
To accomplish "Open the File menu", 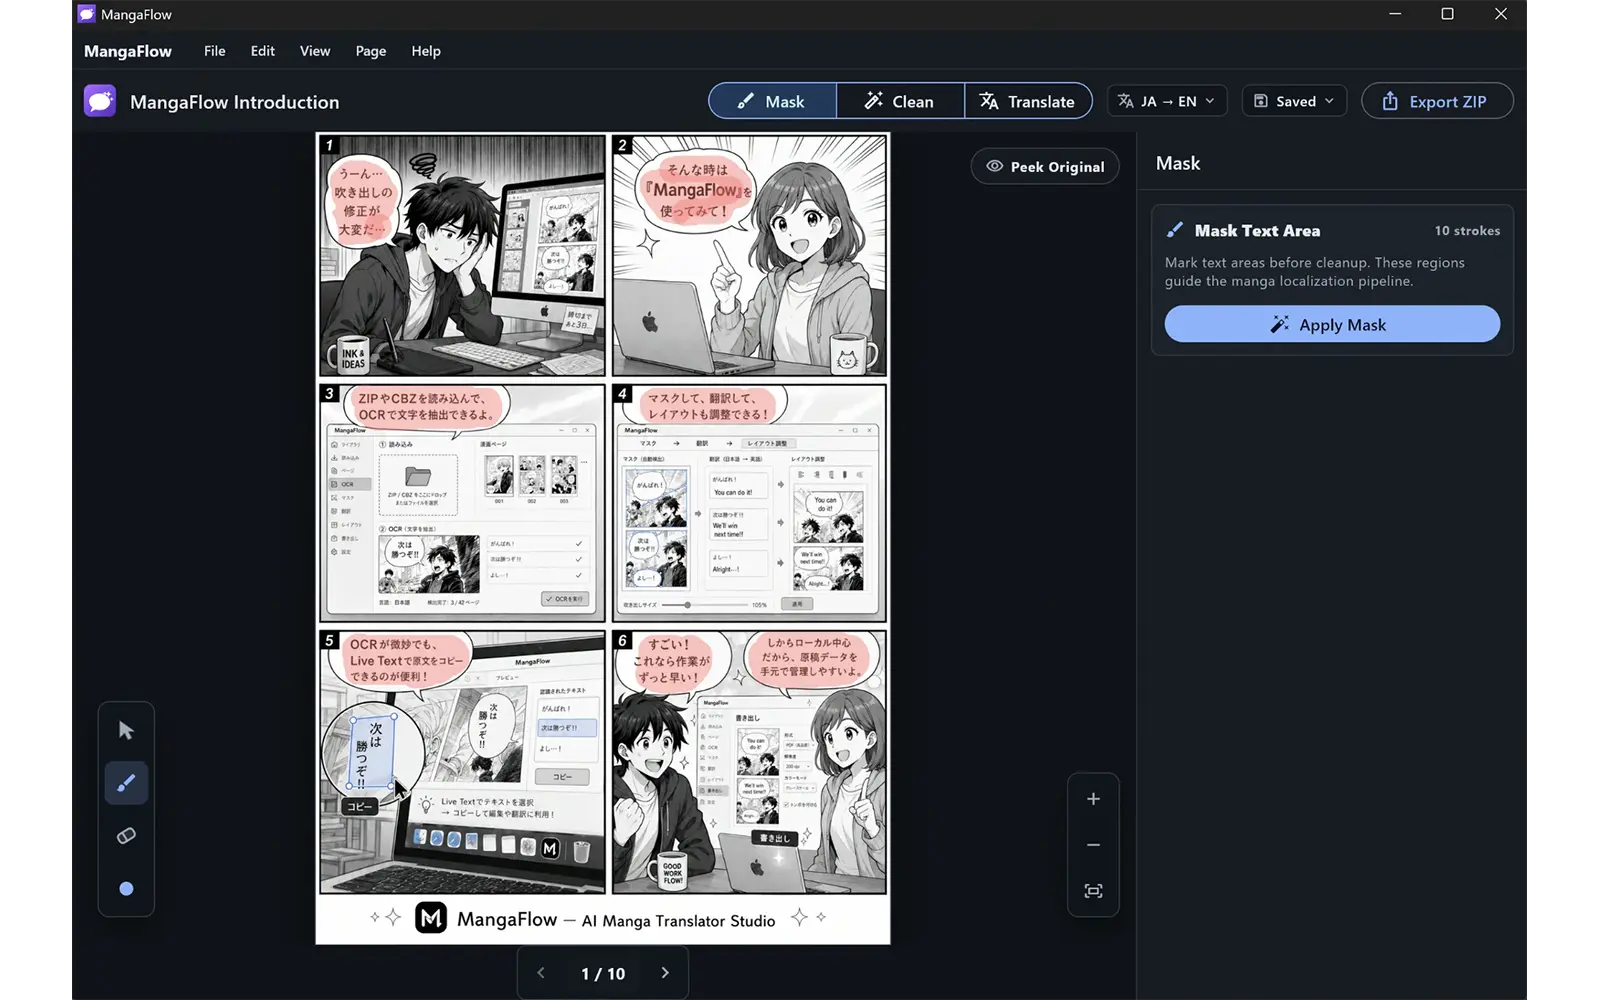I will [x=215, y=51].
